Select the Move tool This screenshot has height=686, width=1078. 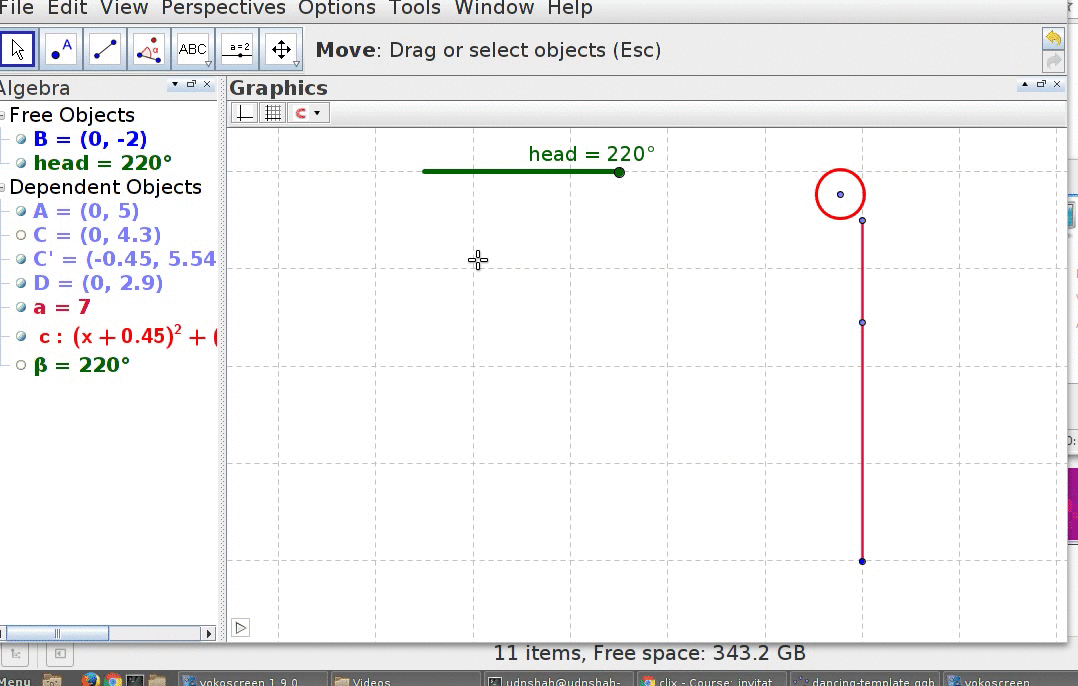(x=17, y=49)
